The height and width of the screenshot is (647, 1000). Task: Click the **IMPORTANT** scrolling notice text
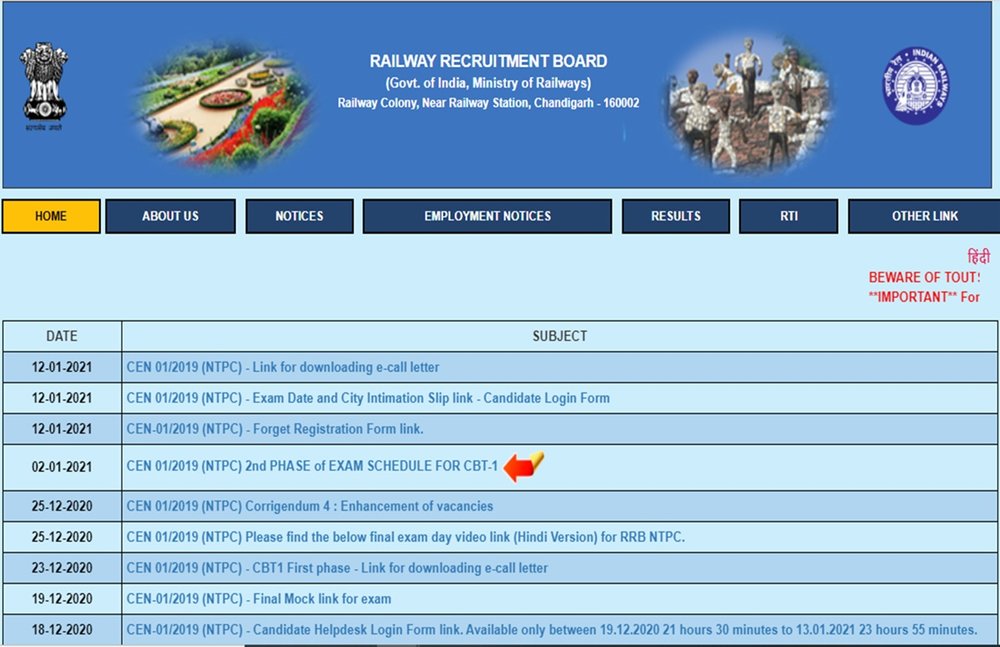click(x=923, y=297)
